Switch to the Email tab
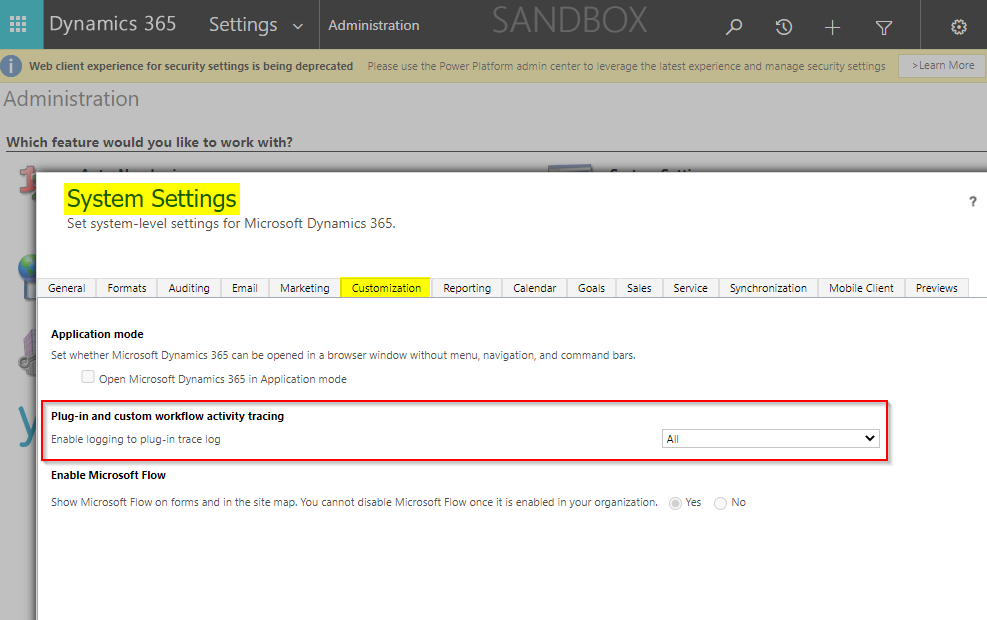 point(244,288)
